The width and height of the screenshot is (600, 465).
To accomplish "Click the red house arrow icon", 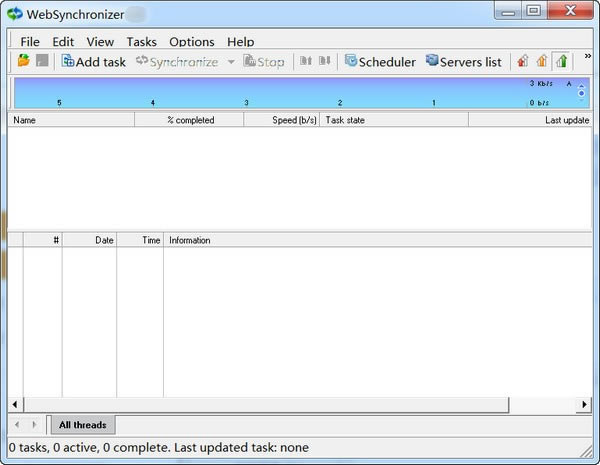I will (522, 62).
